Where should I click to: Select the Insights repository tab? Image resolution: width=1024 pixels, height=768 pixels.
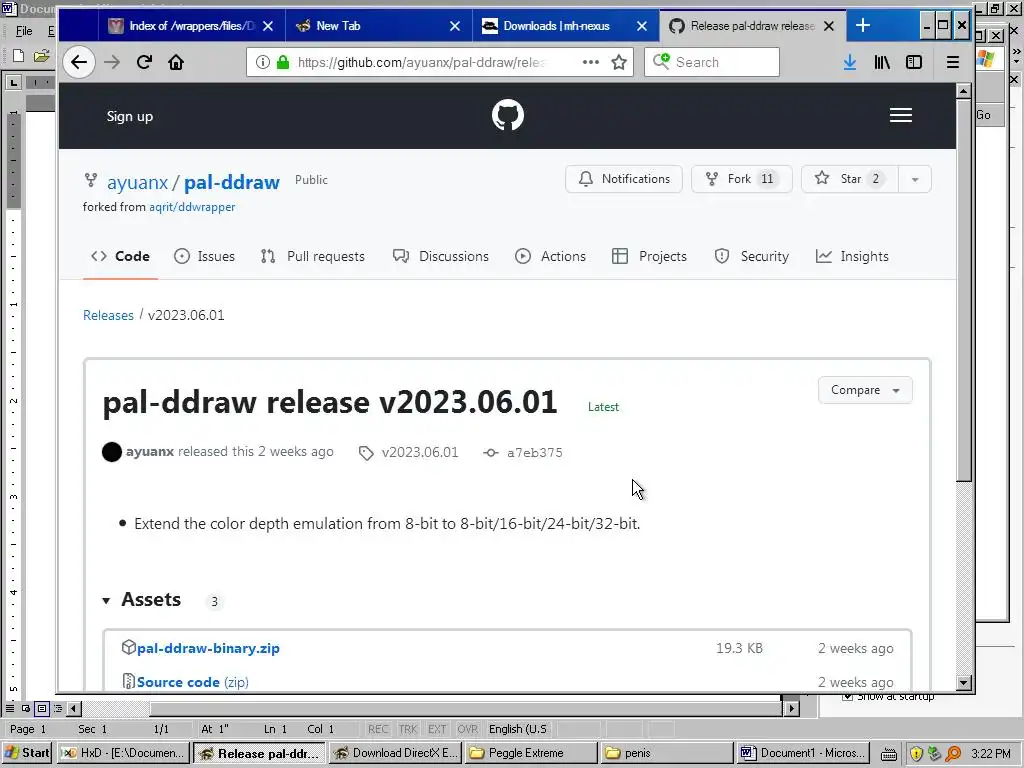pyautogui.click(x=852, y=256)
